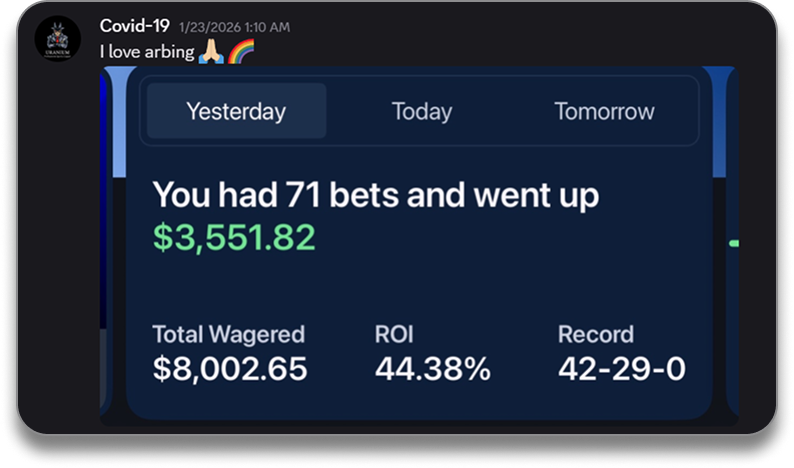Click the green $3,551.82 profit amount
794x468 pixels.
[x=234, y=237]
